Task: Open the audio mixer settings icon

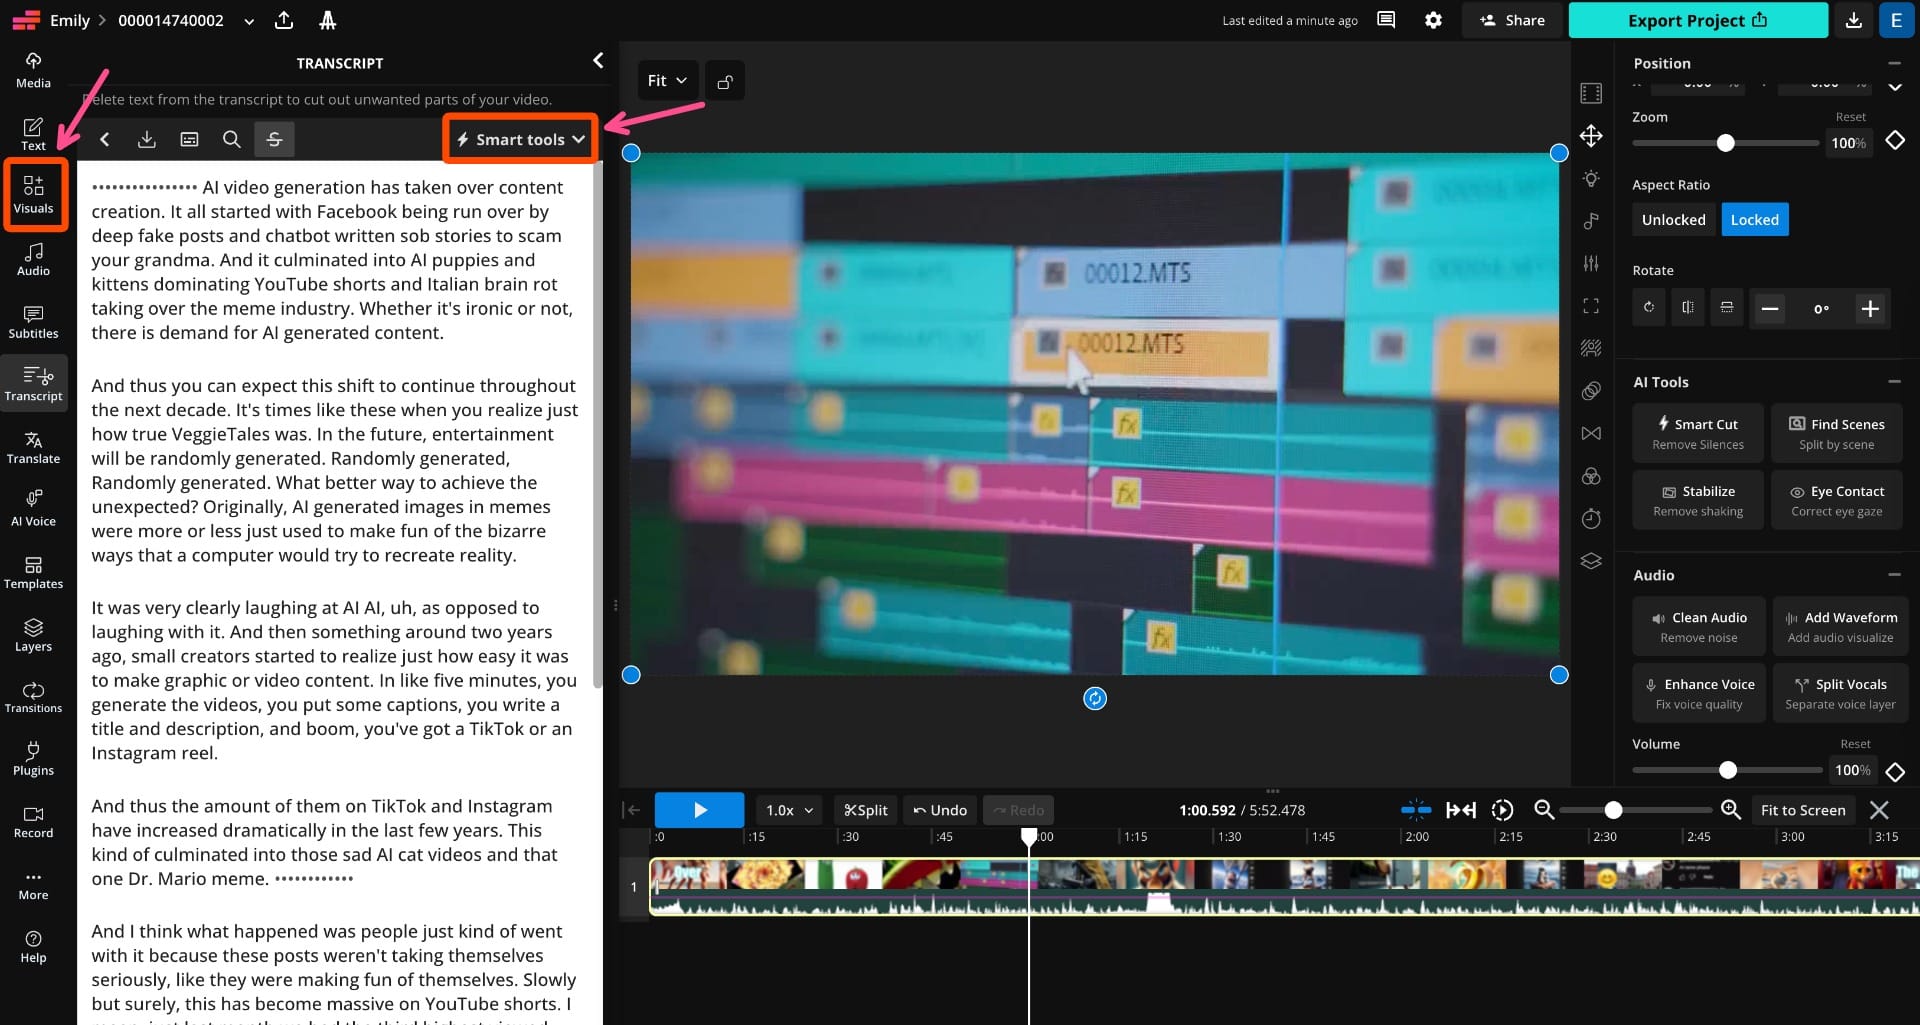Action: (x=1591, y=263)
